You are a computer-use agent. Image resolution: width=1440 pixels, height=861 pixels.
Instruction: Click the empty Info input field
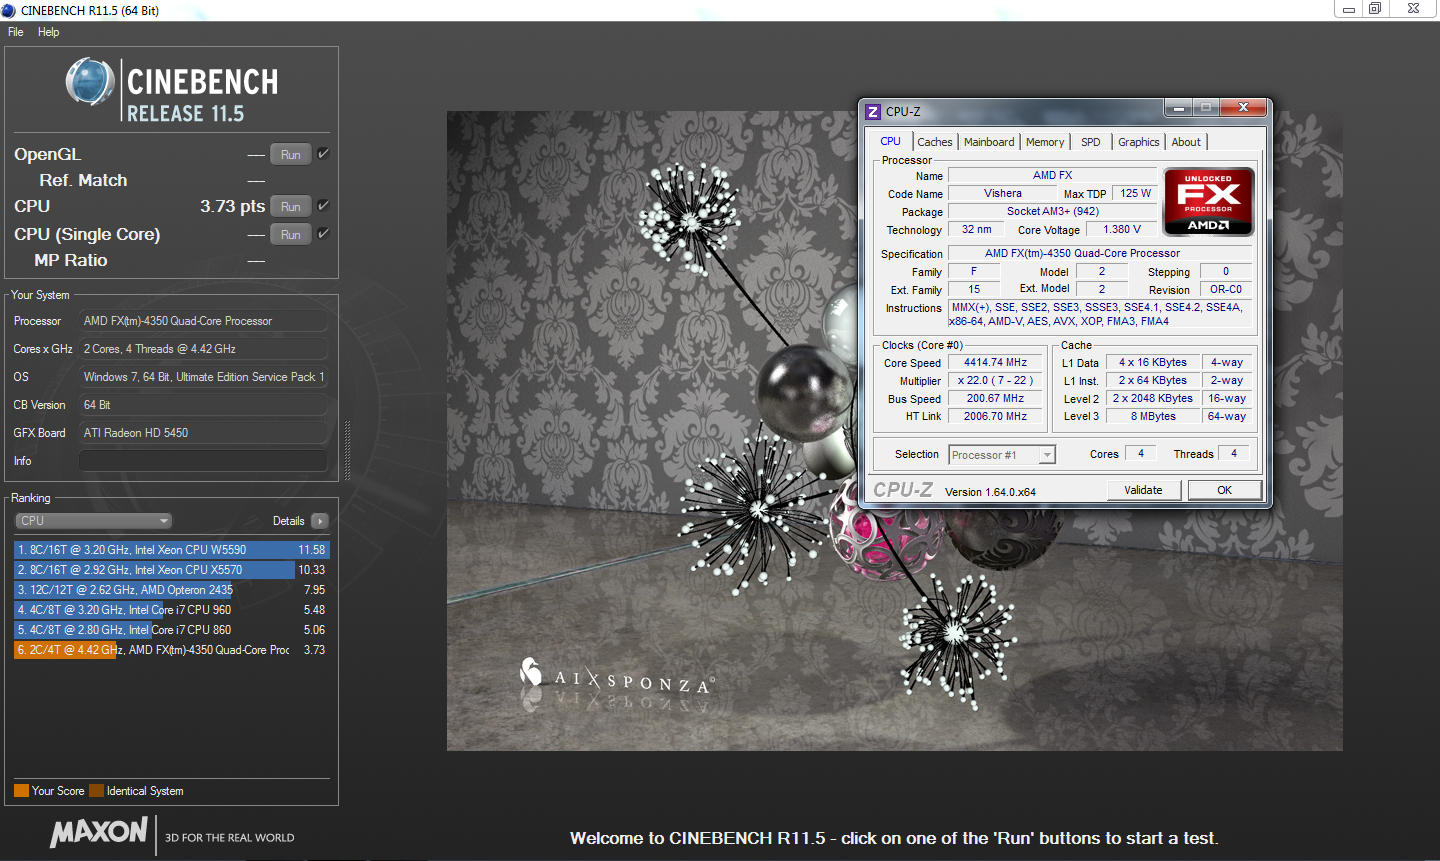click(203, 461)
